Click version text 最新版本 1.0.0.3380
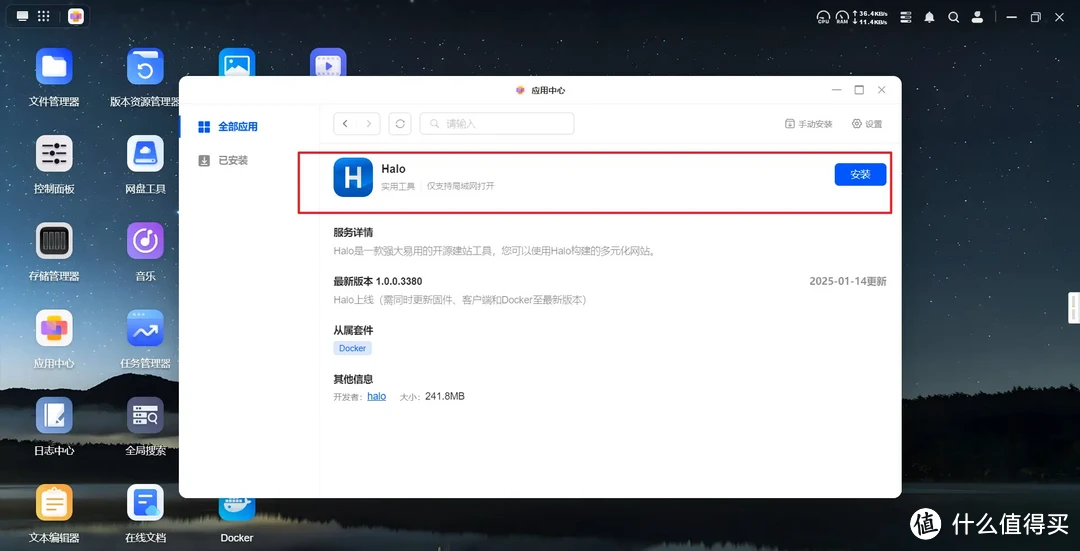Image resolution: width=1080 pixels, height=551 pixels. pyautogui.click(x=377, y=281)
